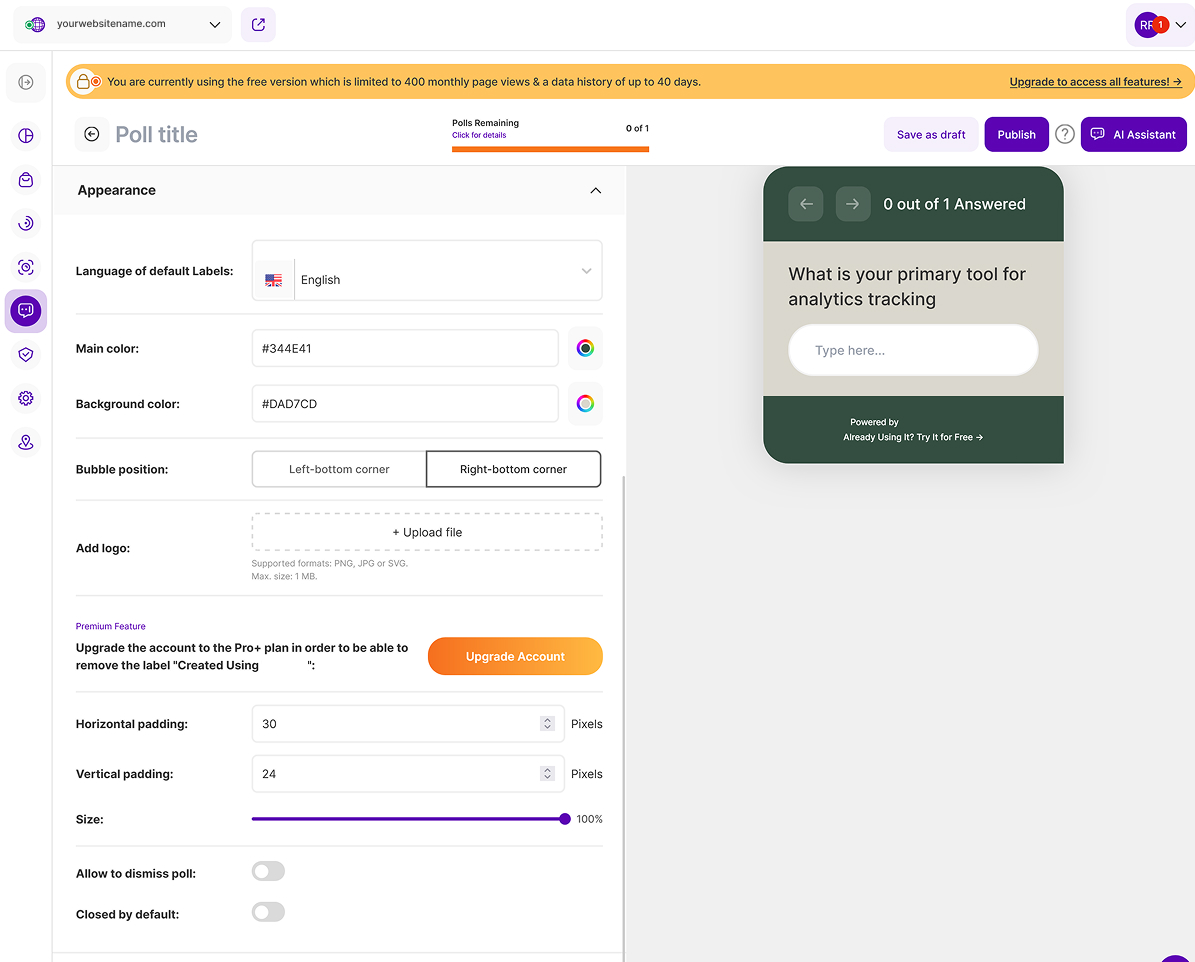This screenshot has width=1195, height=962.
Task: Open the user account menu chevron
Action: click(1181, 25)
